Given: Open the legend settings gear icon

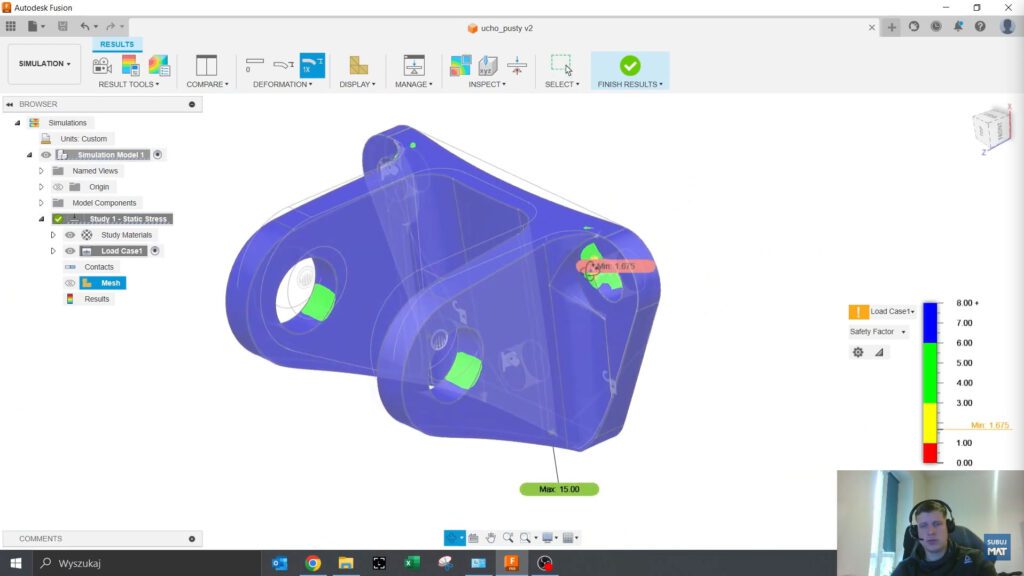Looking at the screenshot, I should pos(858,352).
